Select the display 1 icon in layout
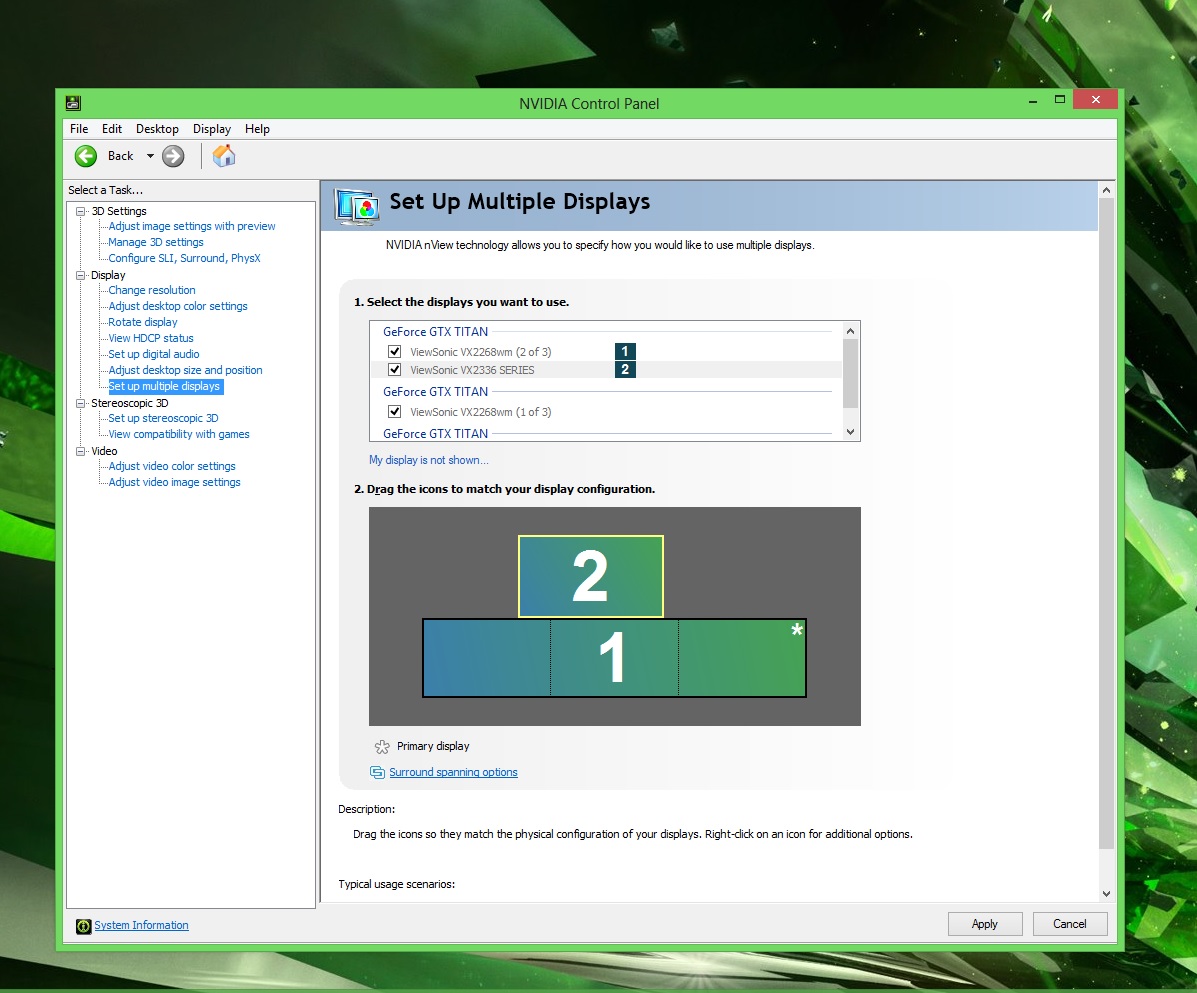Image resolution: width=1197 pixels, height=993 pixels. point(613,658)
